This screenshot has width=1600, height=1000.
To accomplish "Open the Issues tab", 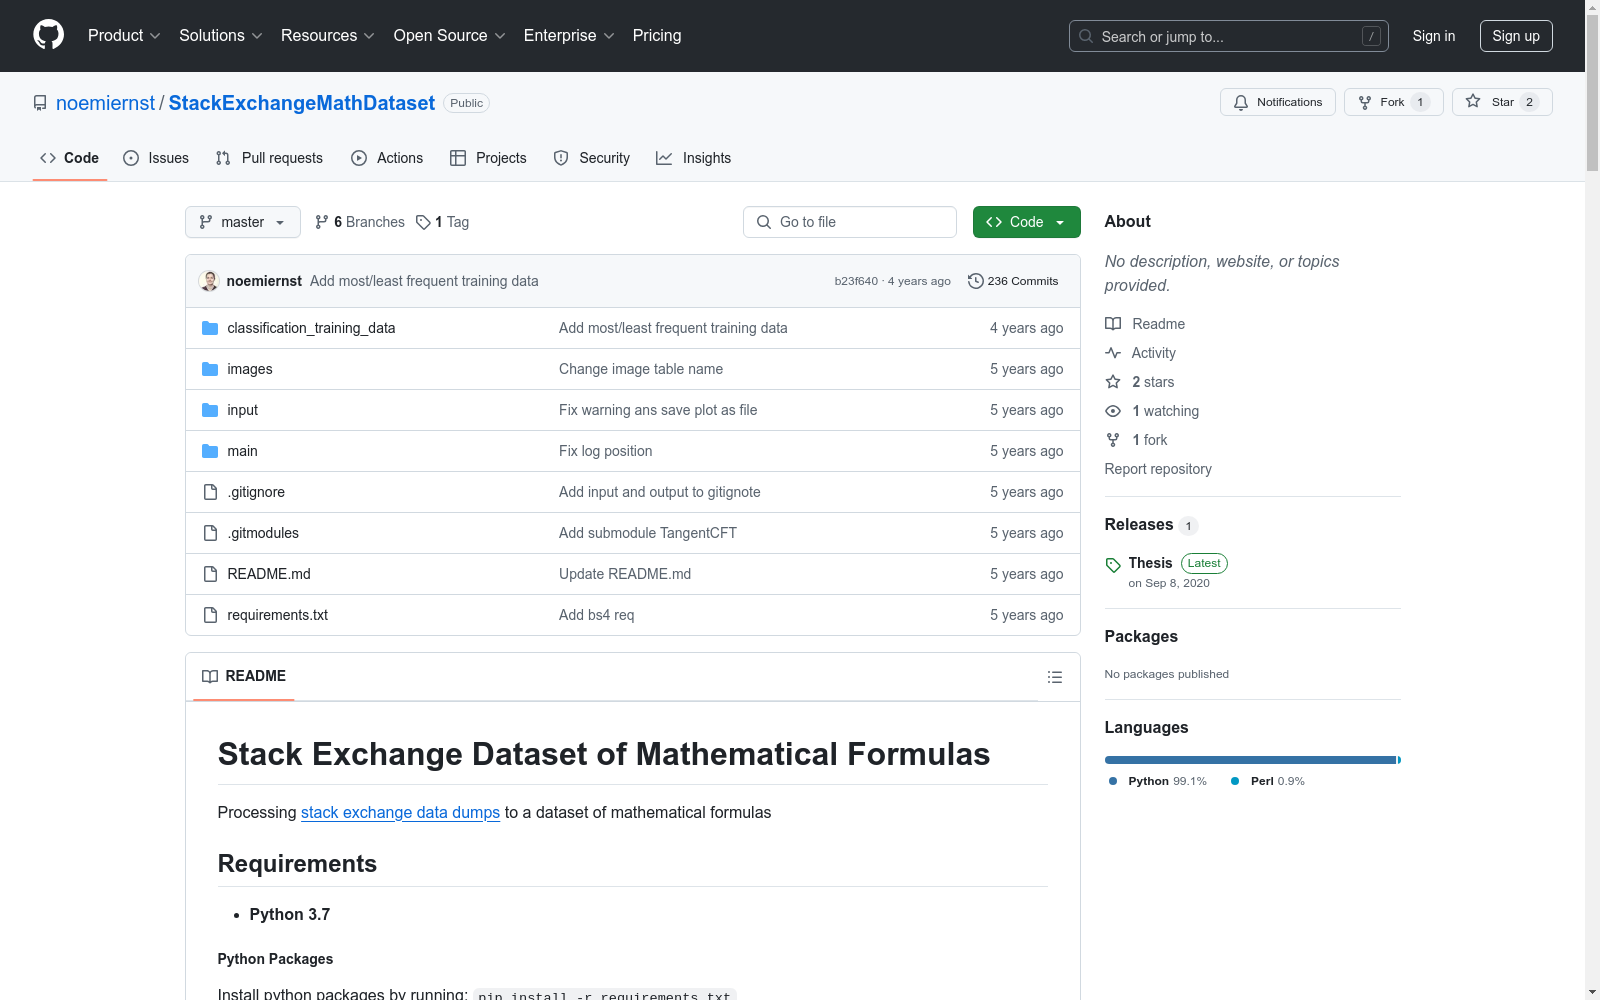I will click(156, 158).
